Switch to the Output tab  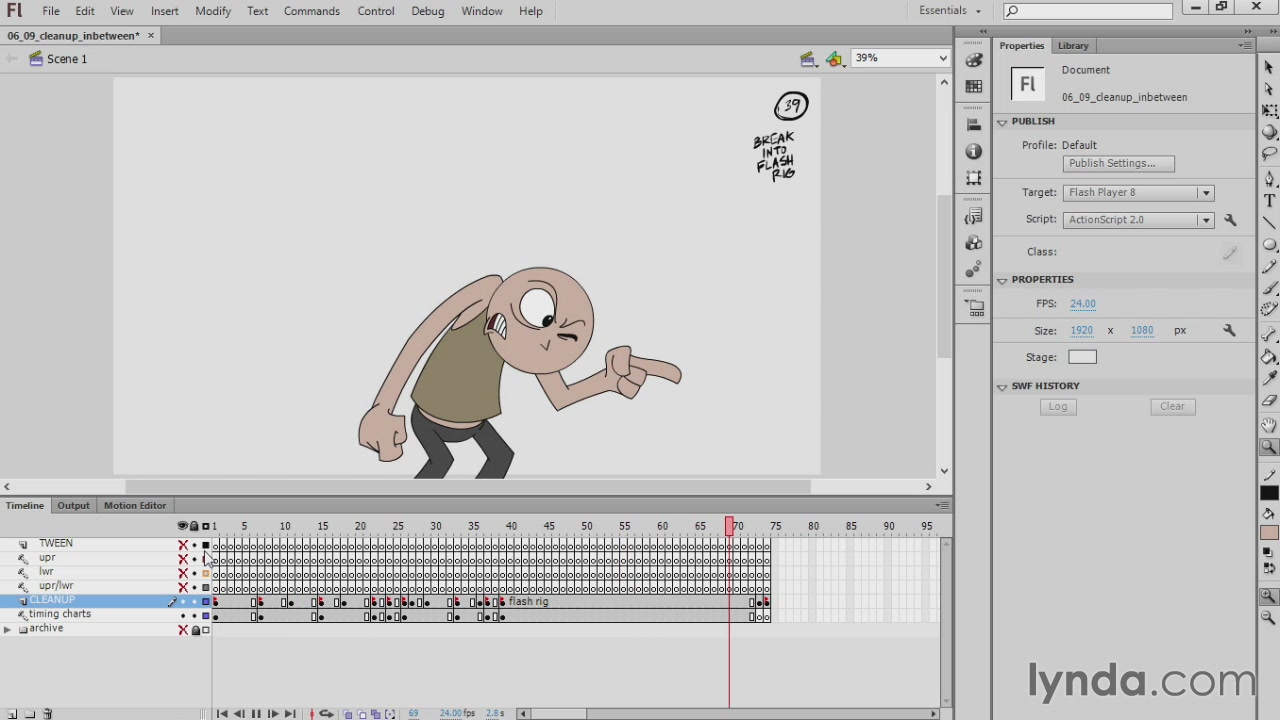click(x=73, y=506)
